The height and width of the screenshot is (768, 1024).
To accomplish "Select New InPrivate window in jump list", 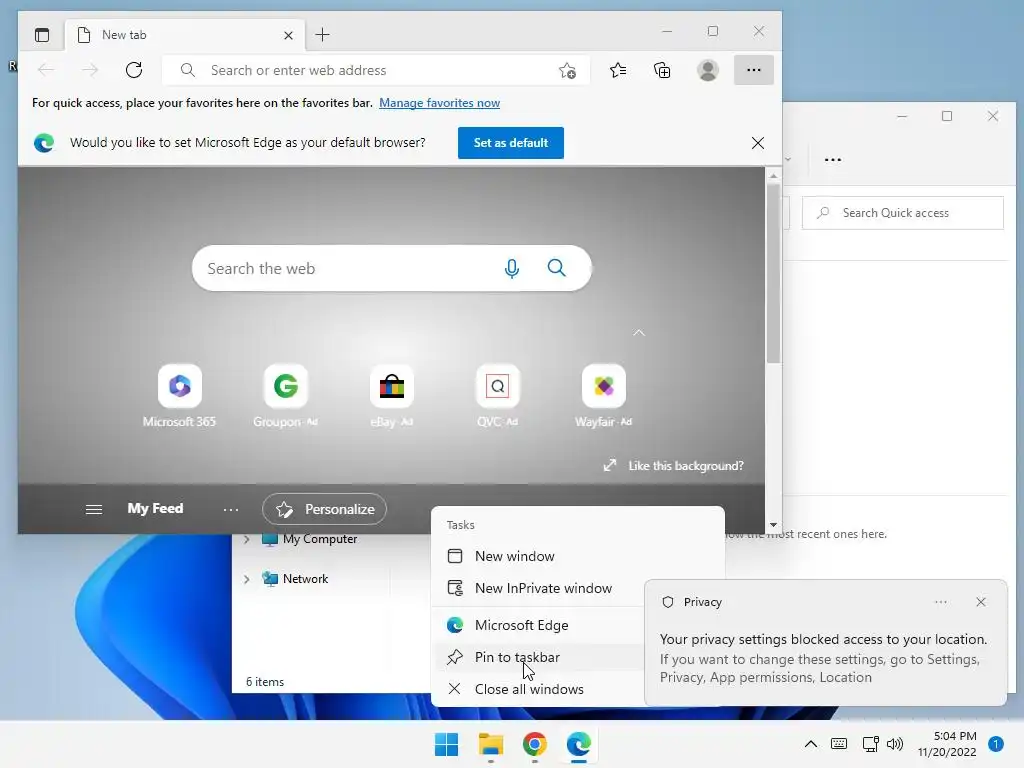I will tap(538, 588).
